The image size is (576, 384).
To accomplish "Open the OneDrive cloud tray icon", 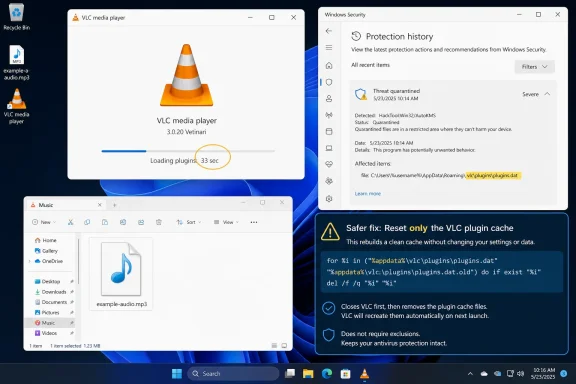I will 484,374.
